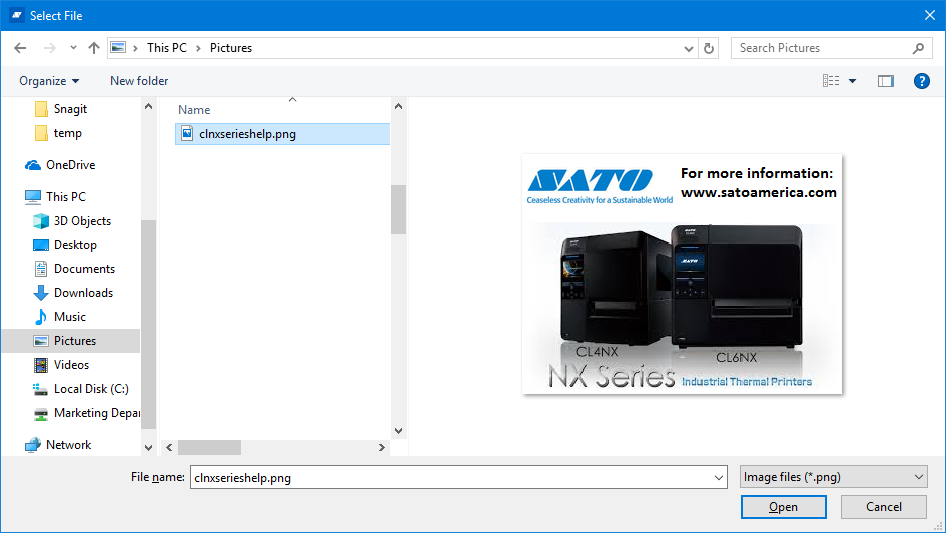Change your view icon

point(831,81)
